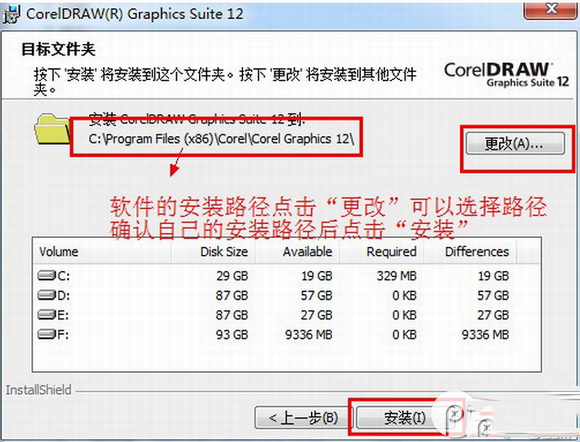Sort by the Differences column header
This screenshot has height=442, width=580.
pyautogui.click(x=470, y=252)
